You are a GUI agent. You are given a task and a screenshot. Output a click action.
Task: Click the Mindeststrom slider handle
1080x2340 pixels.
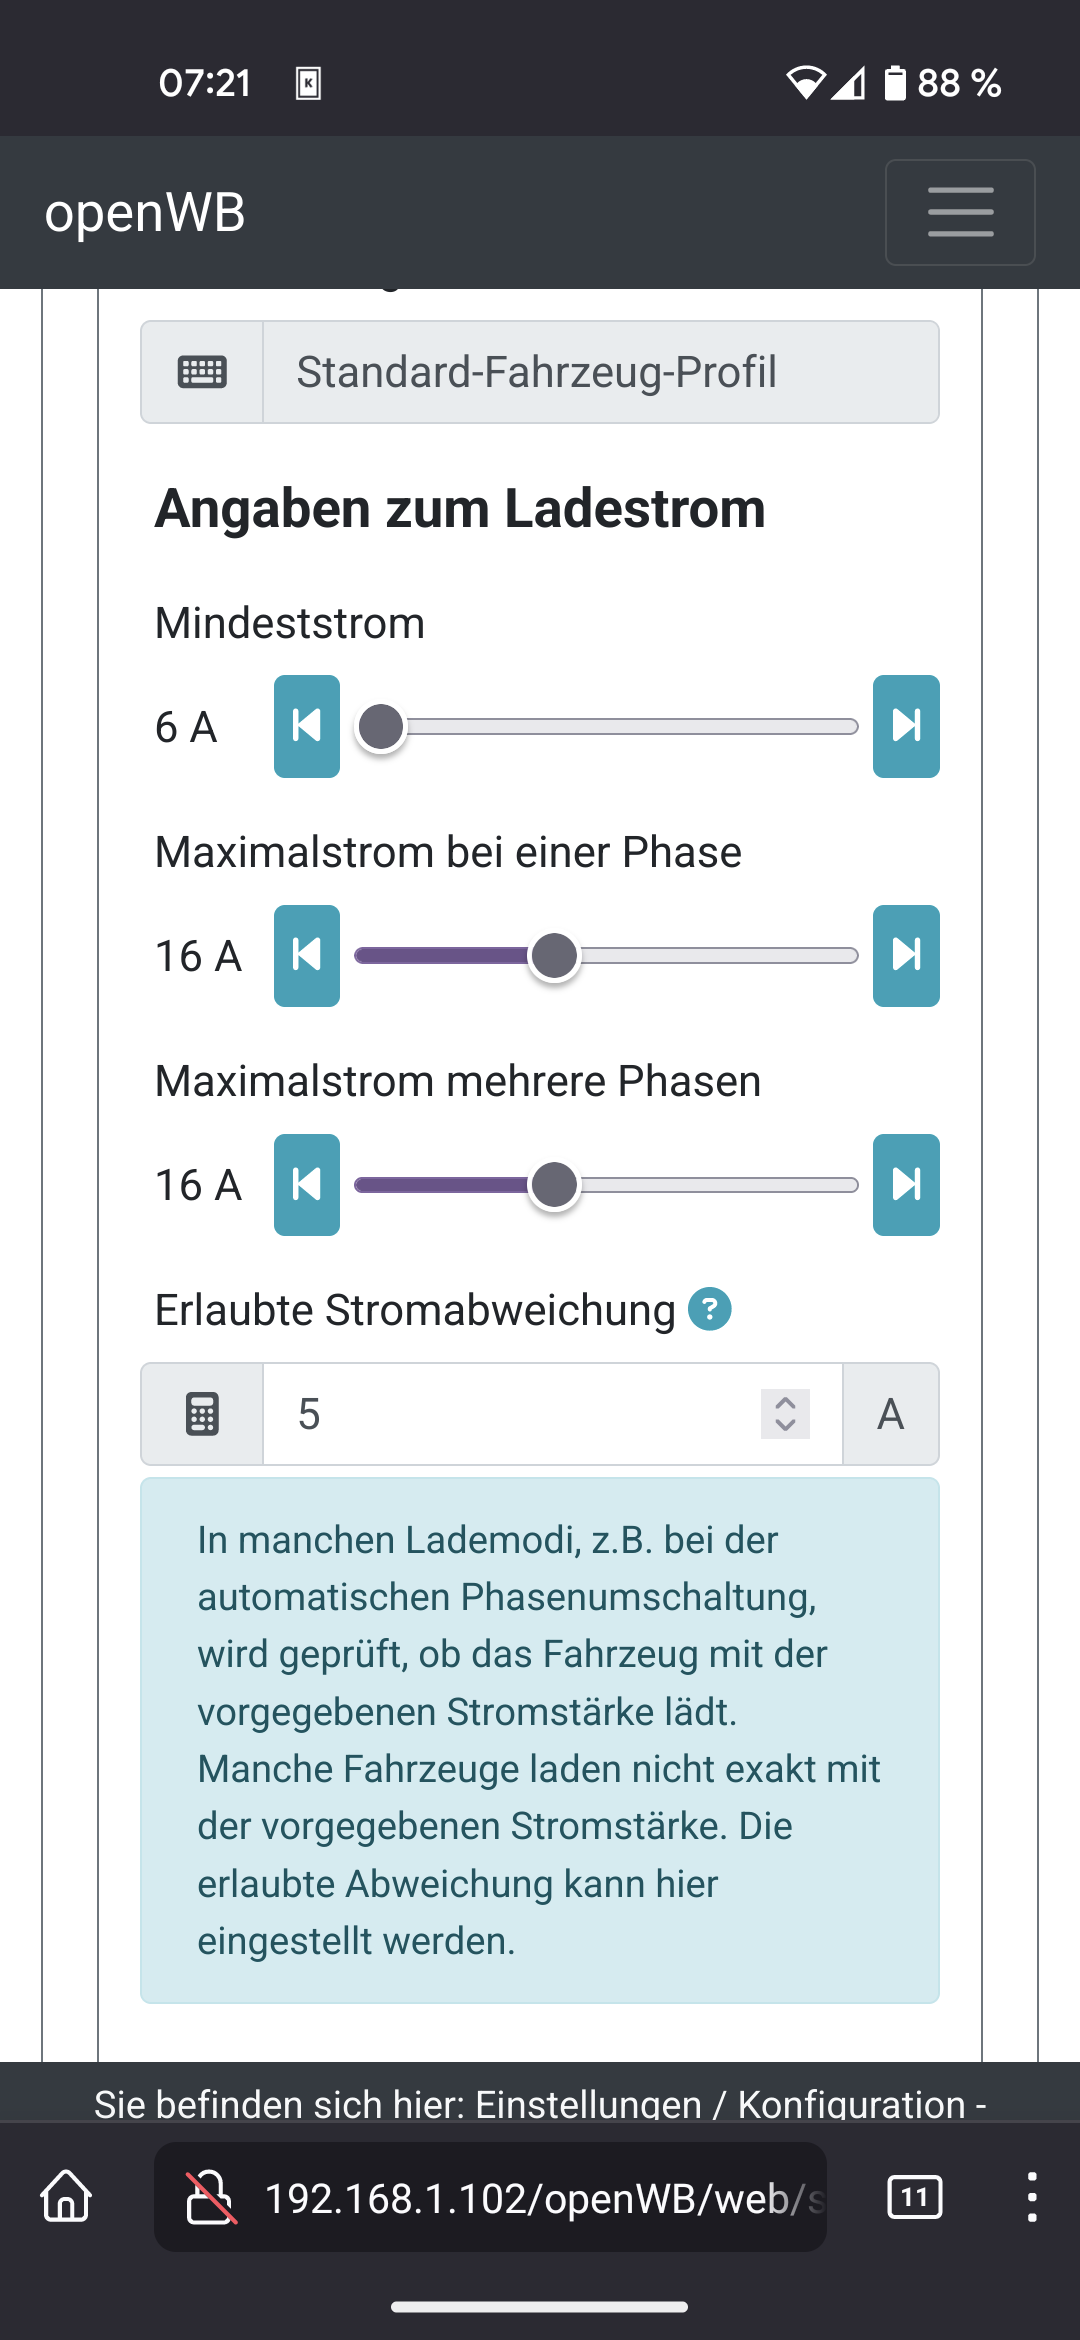pos(381,727)
